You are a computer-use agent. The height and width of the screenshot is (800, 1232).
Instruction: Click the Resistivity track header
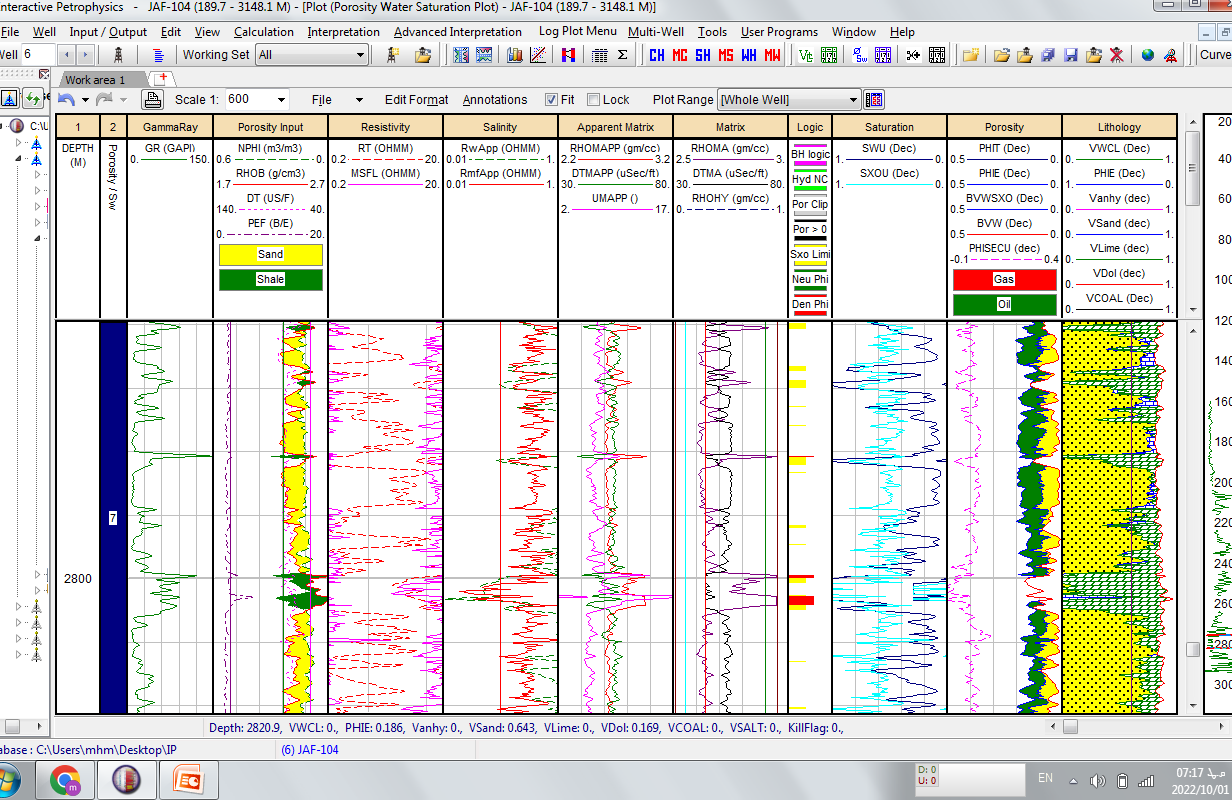[x=385, y=127]
